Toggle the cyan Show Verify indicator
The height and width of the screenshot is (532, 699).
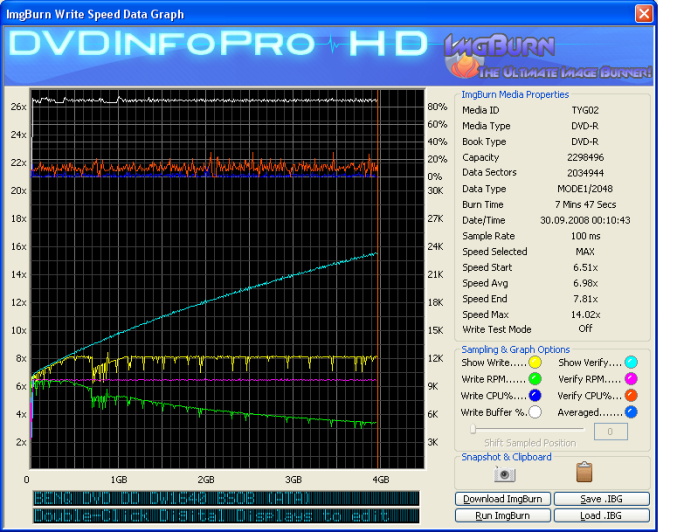631,362
